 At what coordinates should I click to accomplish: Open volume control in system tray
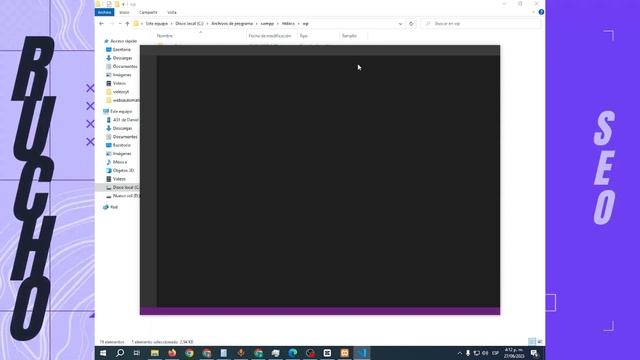tap(485, 353)
